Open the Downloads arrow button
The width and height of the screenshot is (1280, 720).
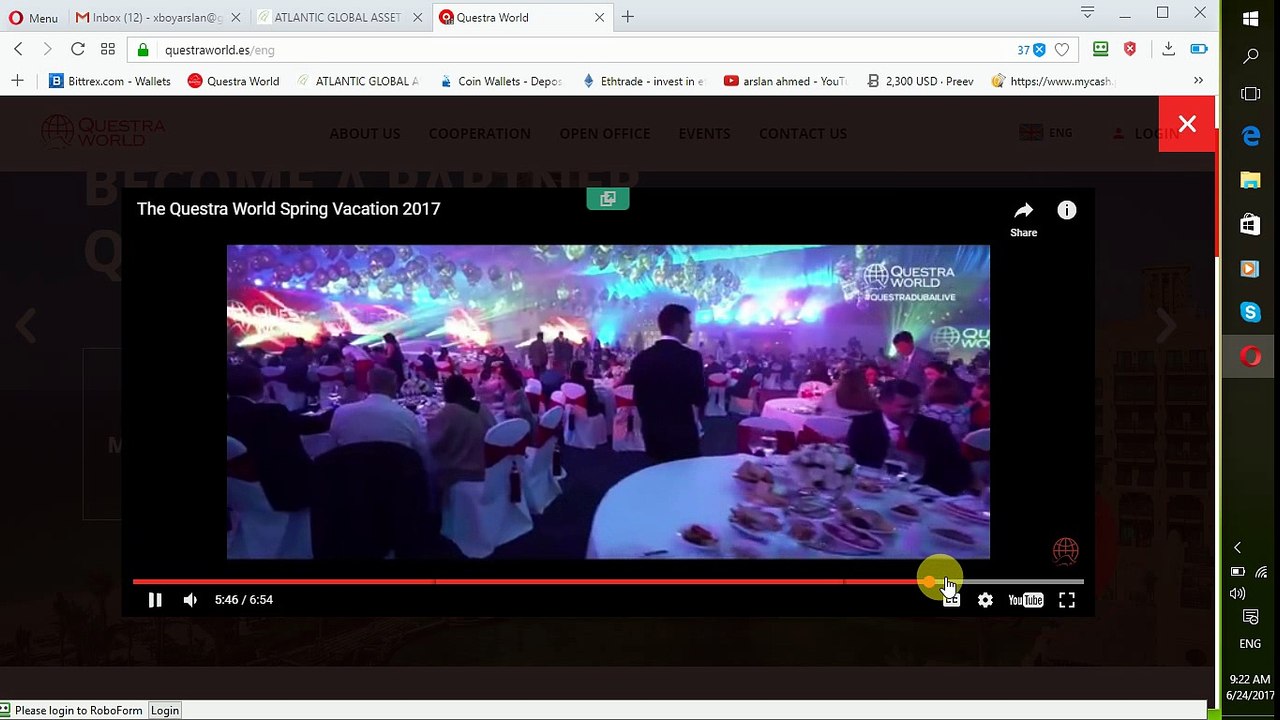click(1168, 49)
